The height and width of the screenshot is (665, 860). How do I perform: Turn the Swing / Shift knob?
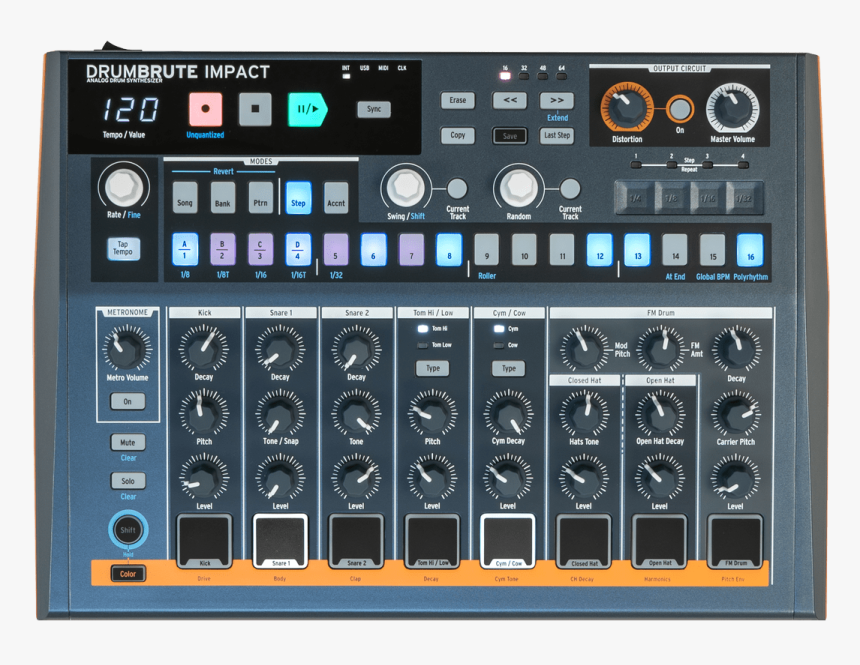[x=406, y=188]
